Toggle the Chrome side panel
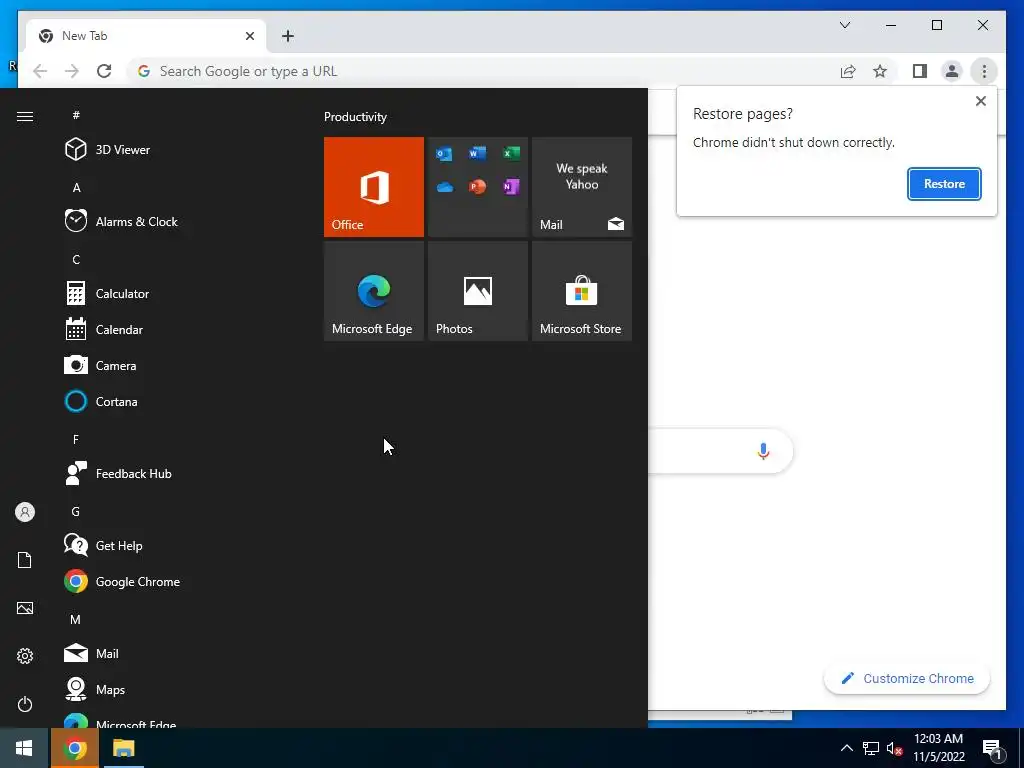Image resolution: width=1024 pixels, height=768 pixels. point(920,71)
